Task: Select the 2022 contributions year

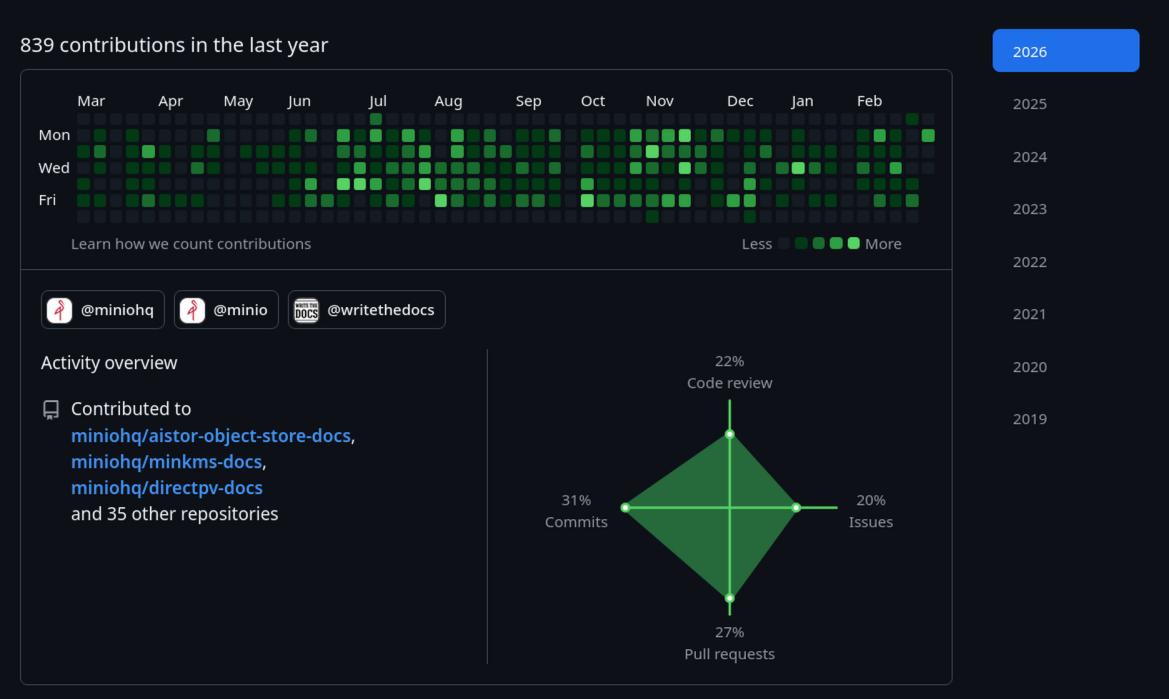Action: pyautogui.click(x=1029, y=261)
